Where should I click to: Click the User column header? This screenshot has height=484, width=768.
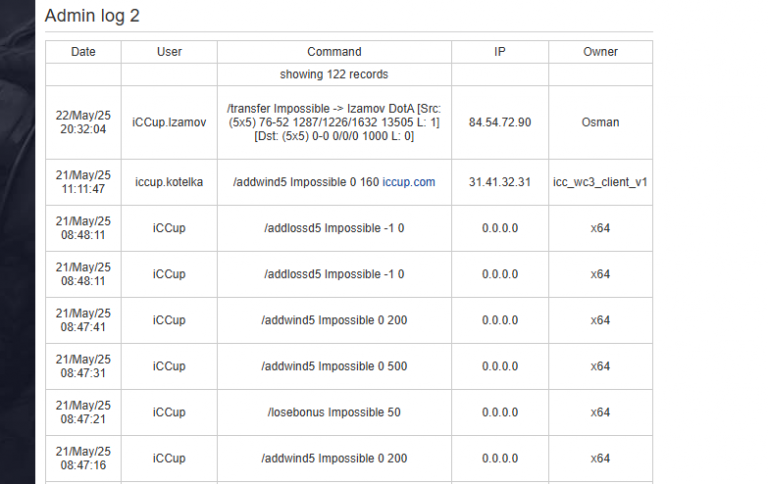point(169,52)
